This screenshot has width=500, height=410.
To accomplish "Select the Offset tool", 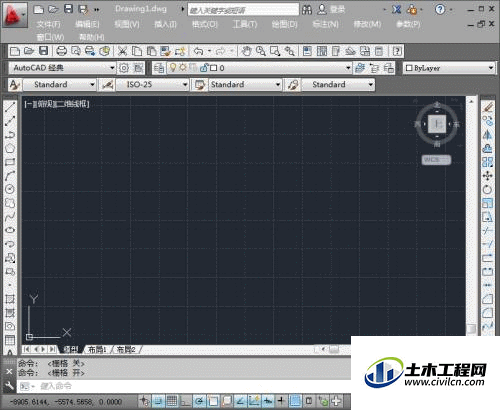I will (x=488, y=148).
